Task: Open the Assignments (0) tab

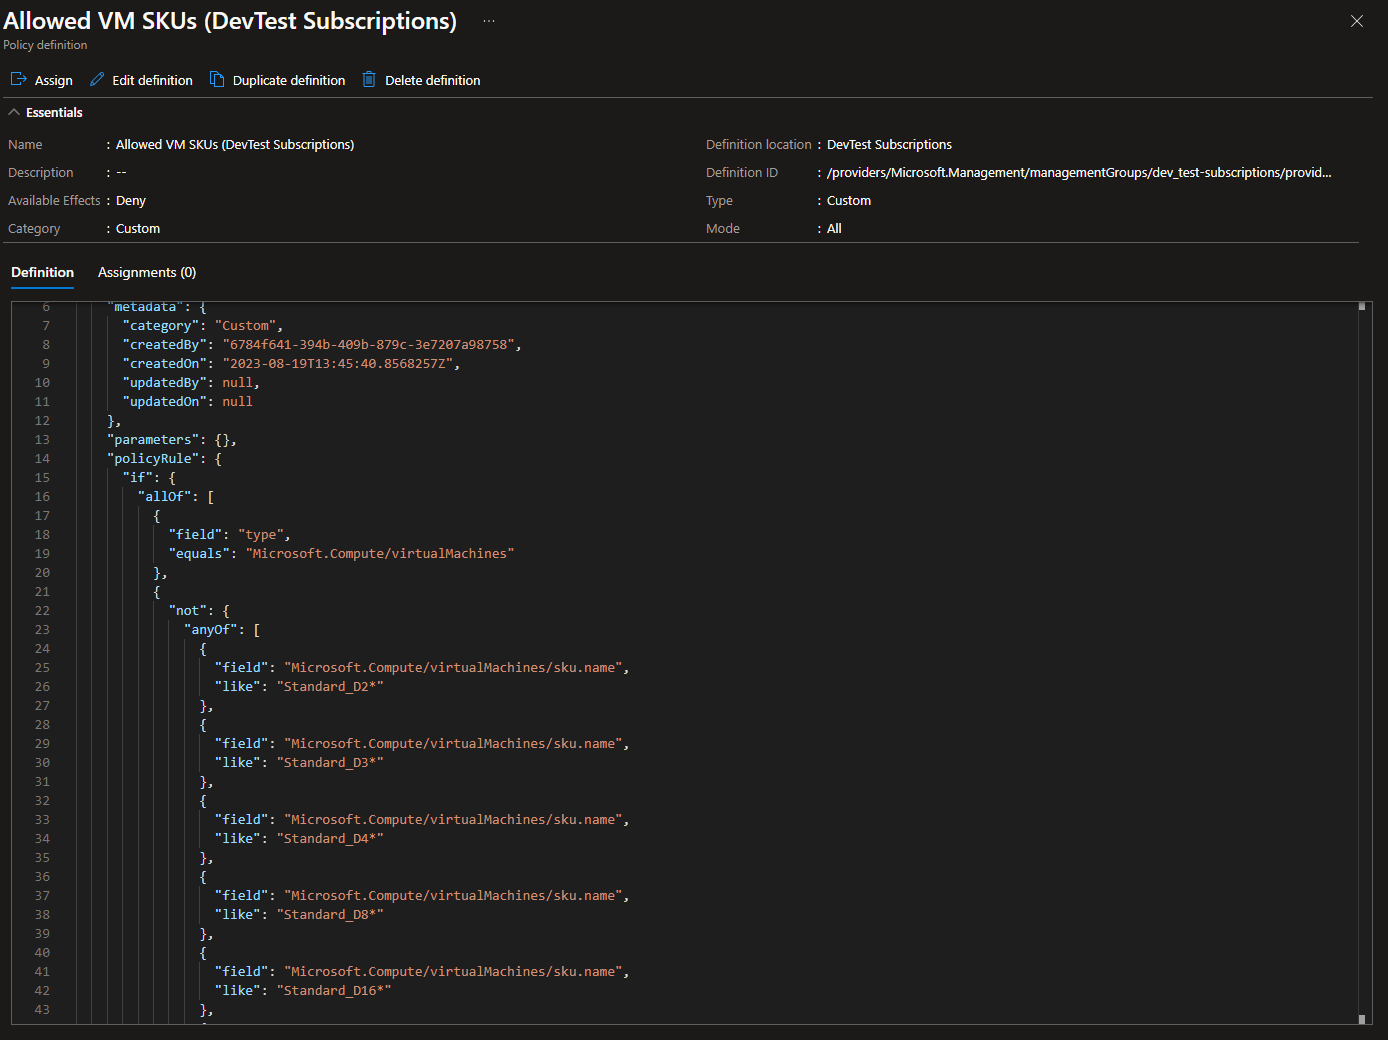Action: (147, 272)
